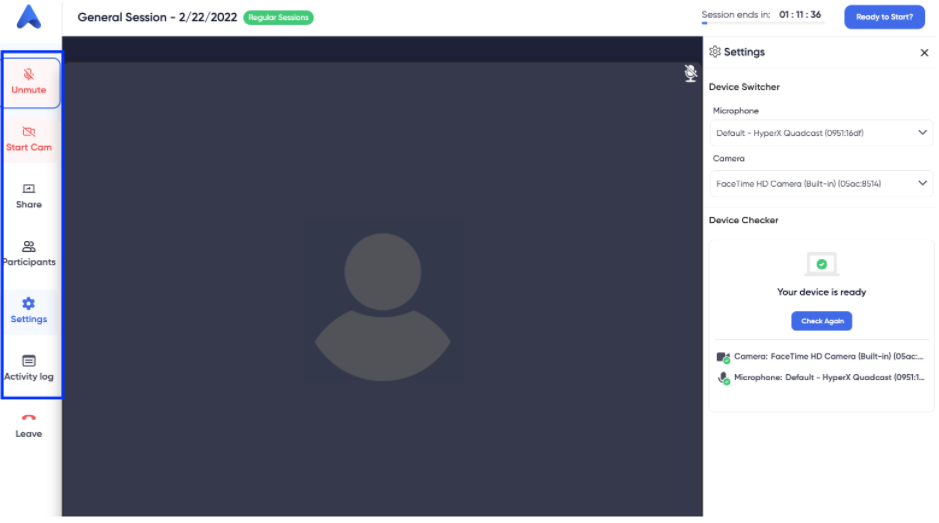Viewport: 939px width, 523px height.
Task: Click 'Camera: FaceTime HD Camera' status line
Action: 828,356
